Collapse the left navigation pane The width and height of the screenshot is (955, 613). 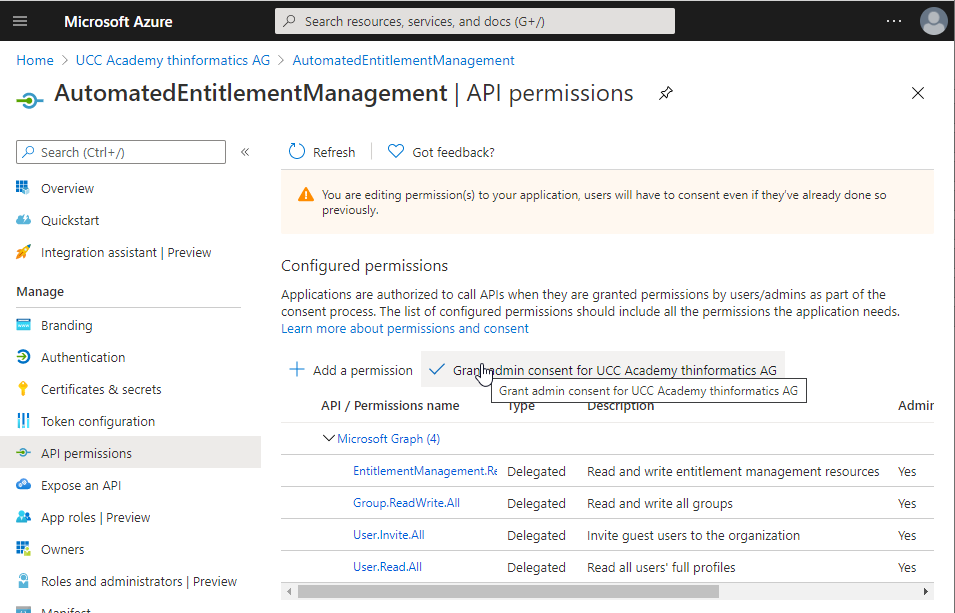click(x=245, y=152)
